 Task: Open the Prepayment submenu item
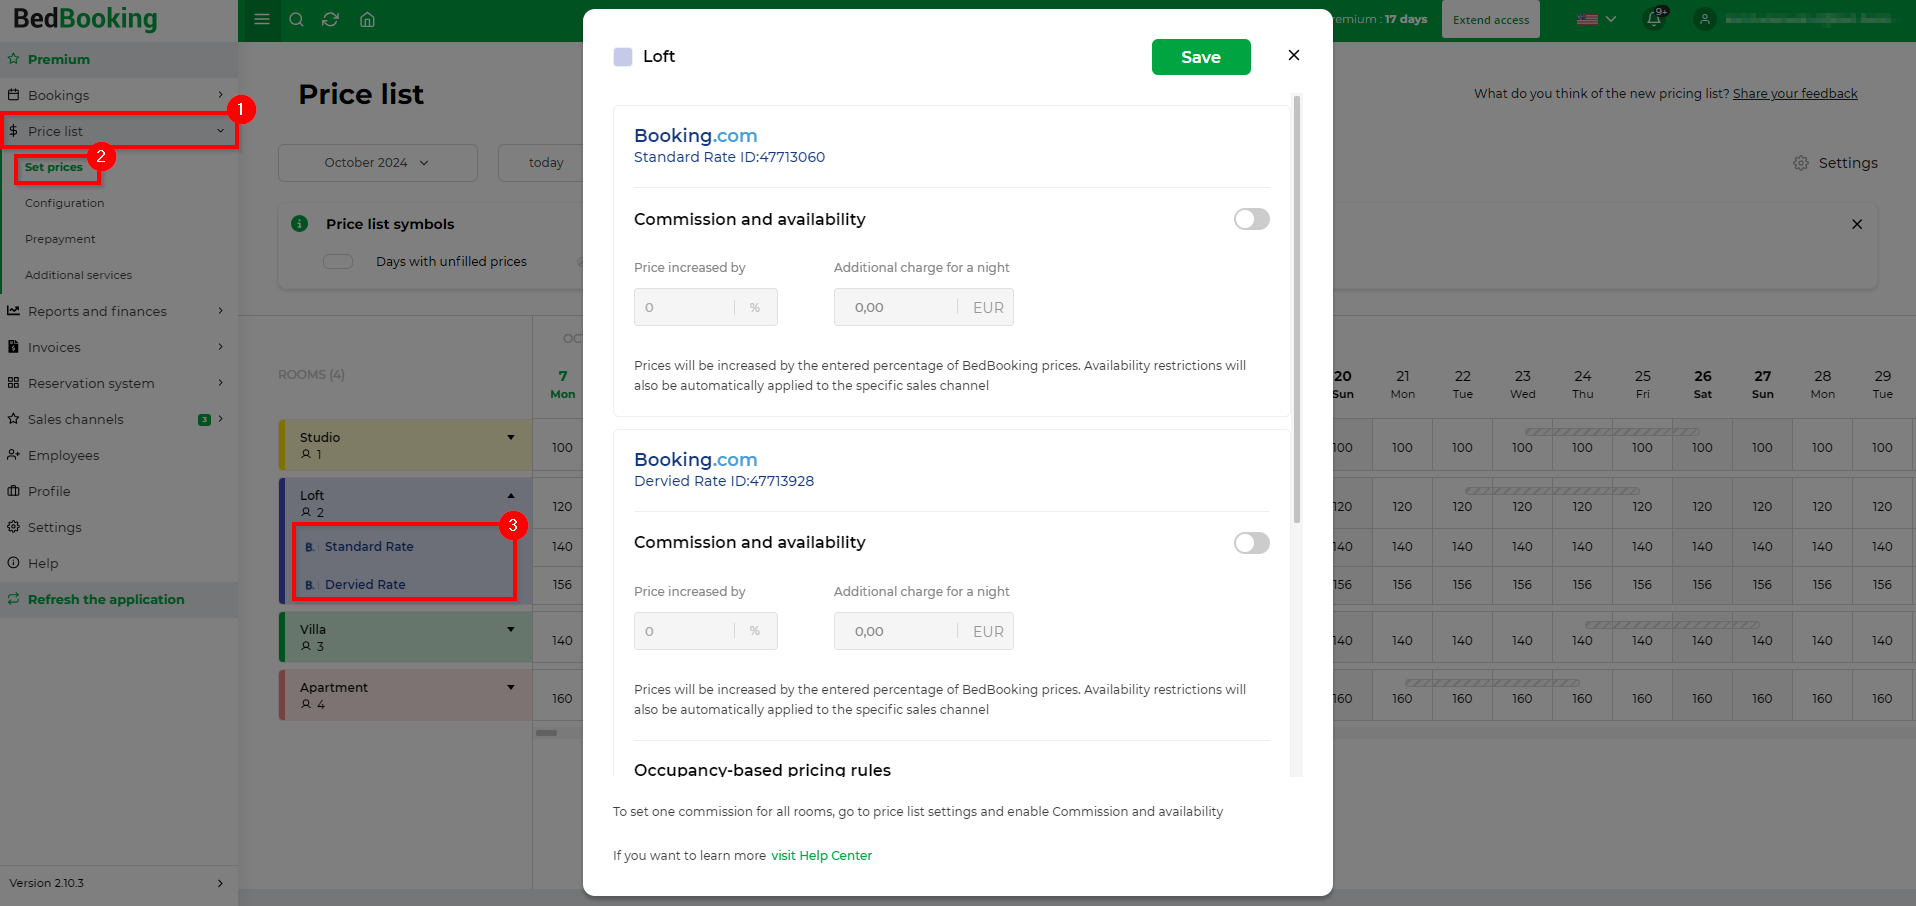[60, 239]
